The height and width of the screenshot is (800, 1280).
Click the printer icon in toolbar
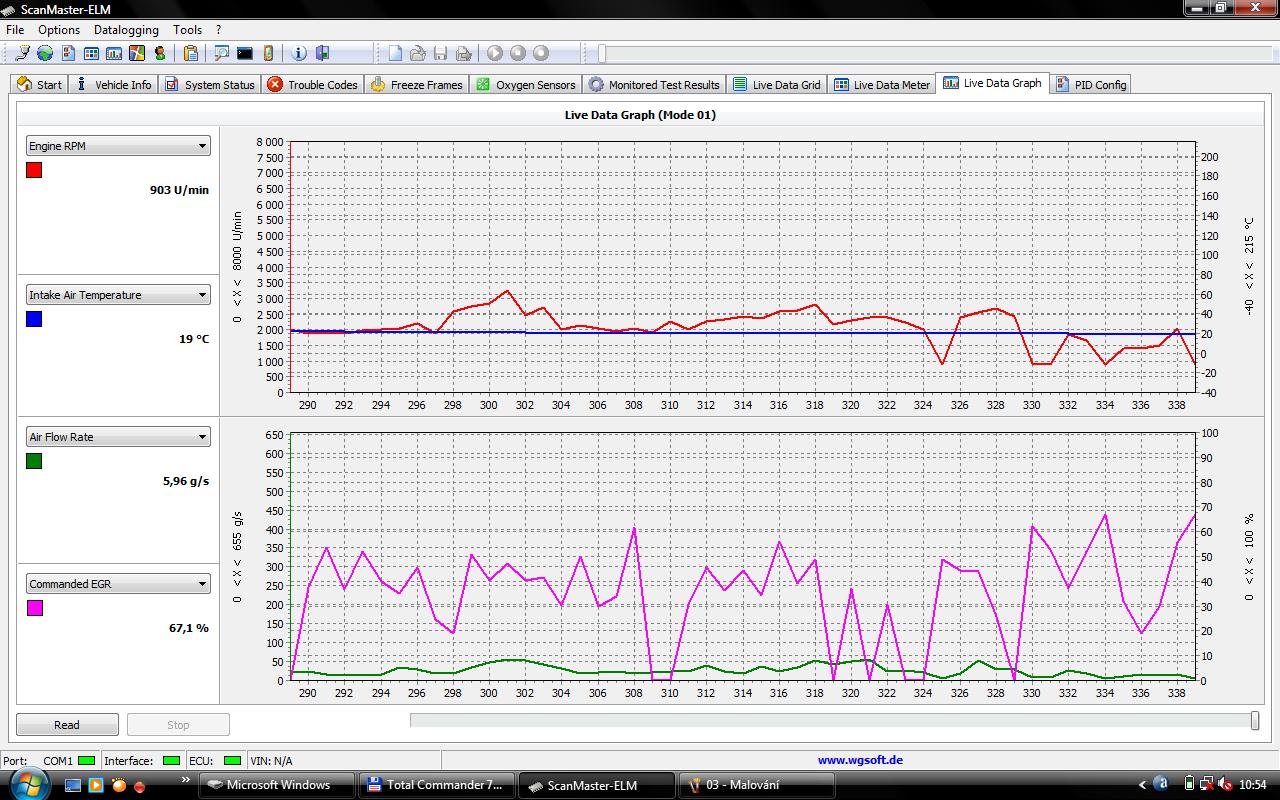point(464,53)
